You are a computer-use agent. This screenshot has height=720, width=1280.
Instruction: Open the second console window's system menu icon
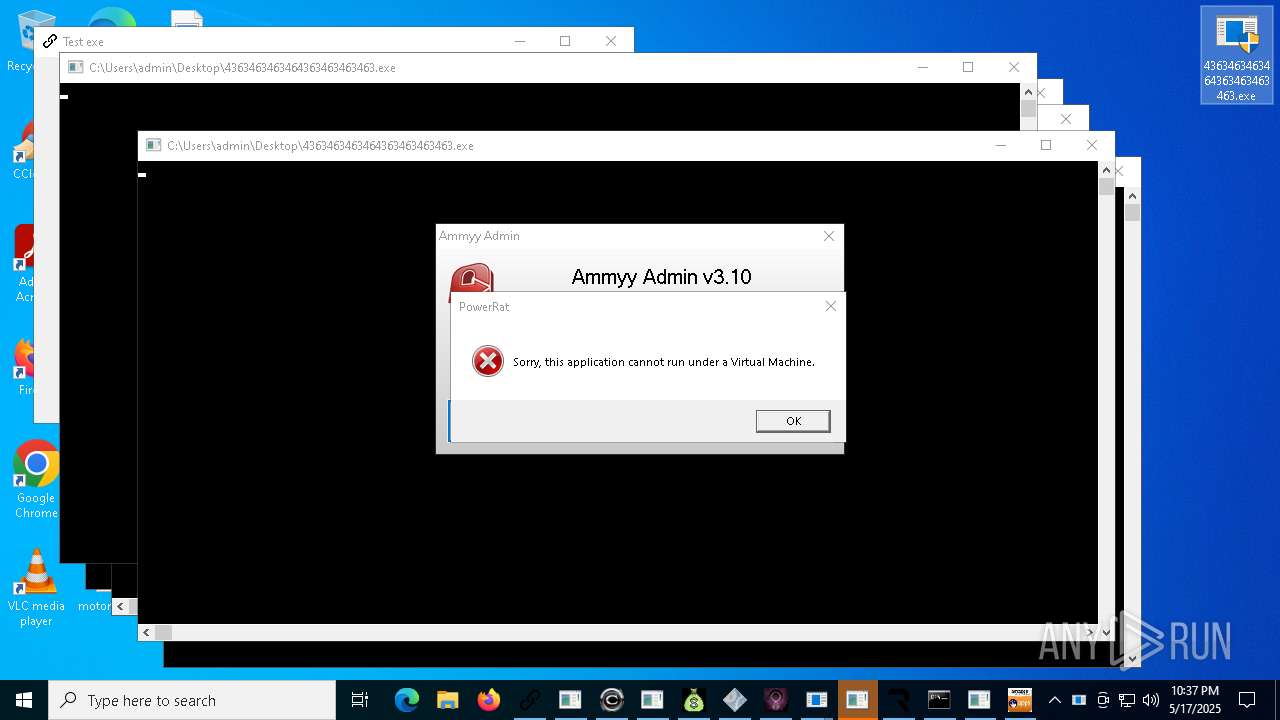pyautogui.click(x=75, y=67)
